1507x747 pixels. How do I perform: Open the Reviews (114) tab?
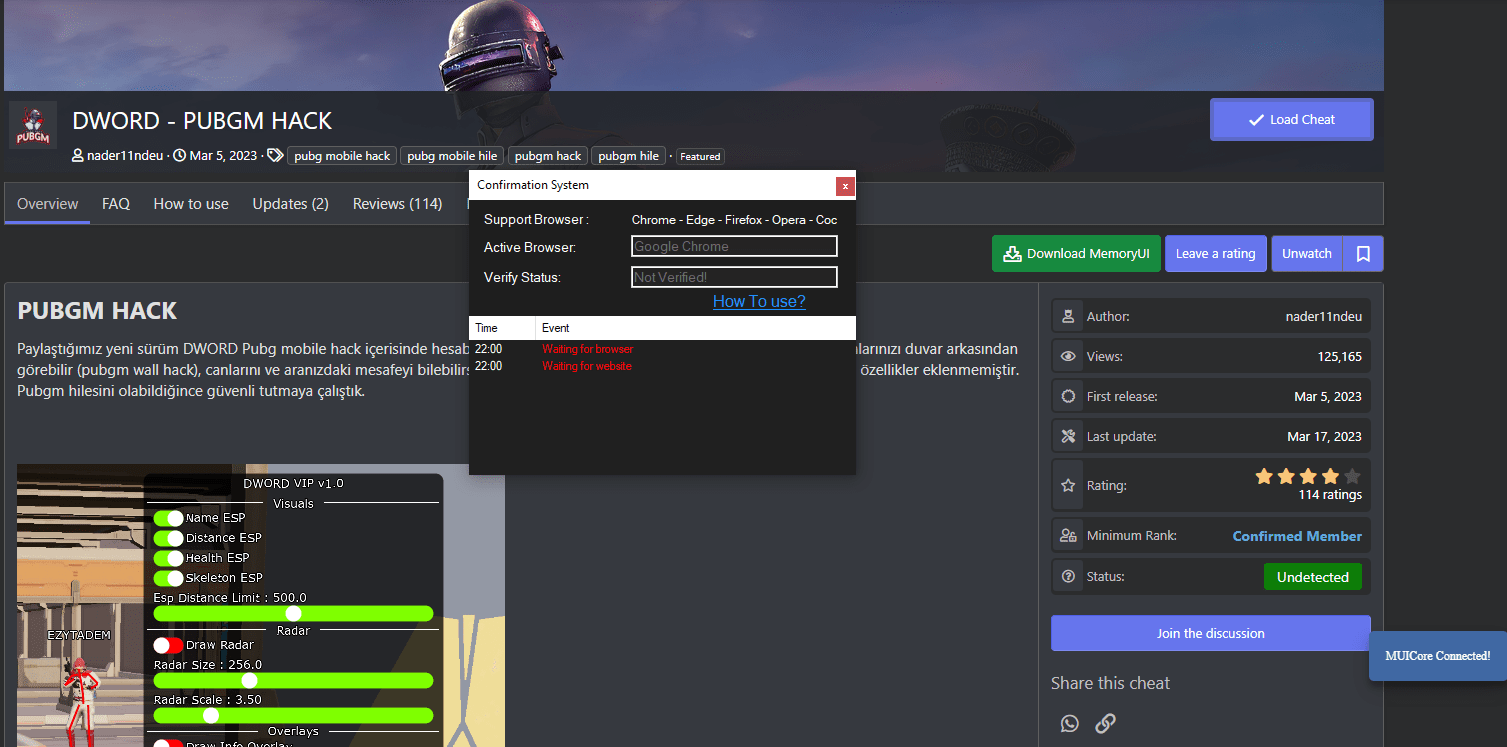[x=397, y=203]
